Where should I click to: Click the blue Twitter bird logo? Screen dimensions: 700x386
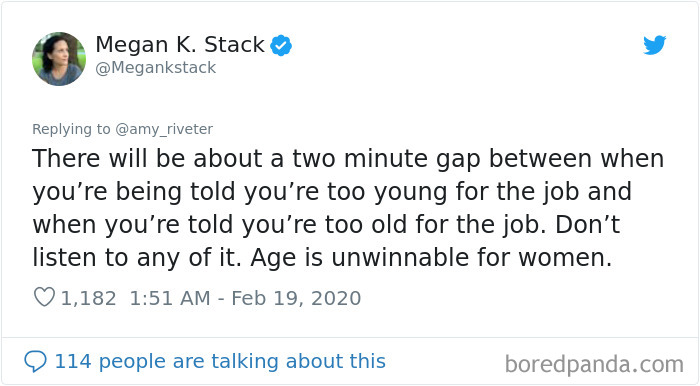coord(654,45)
